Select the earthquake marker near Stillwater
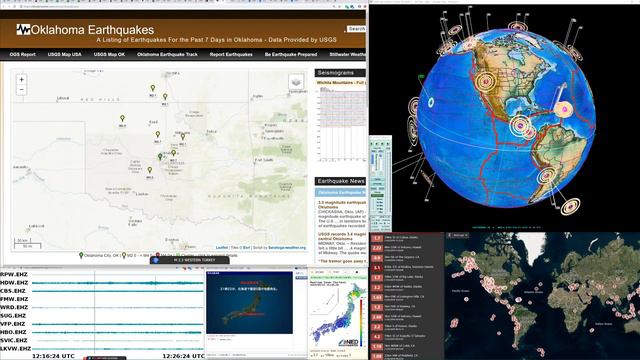Image resolution: width=640 pixels, height=360 pixels. pyautogui.click(x=183, y=137)
